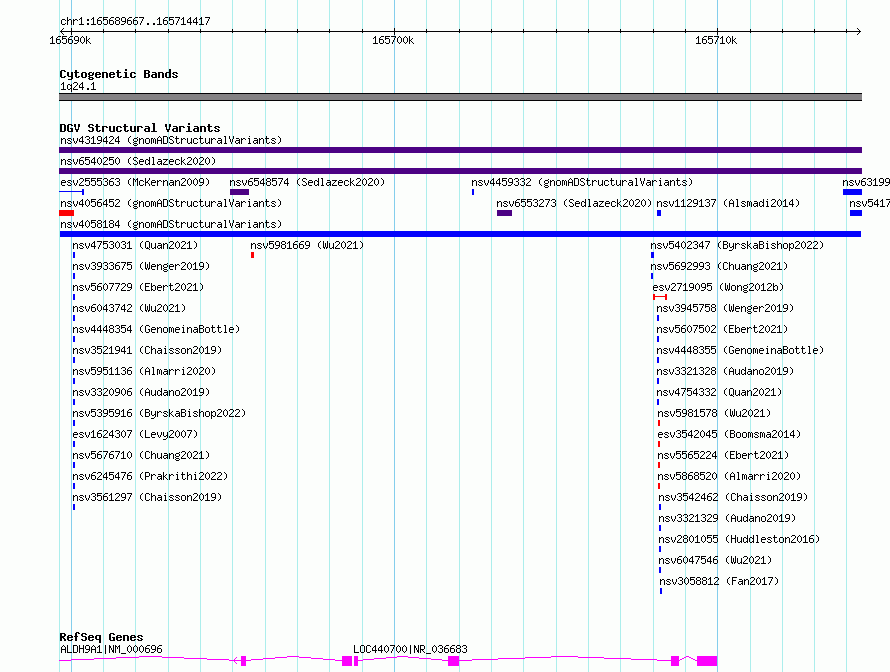
Task: Click nsv3321329 Audano2019 variant
Action: [727, 518]
